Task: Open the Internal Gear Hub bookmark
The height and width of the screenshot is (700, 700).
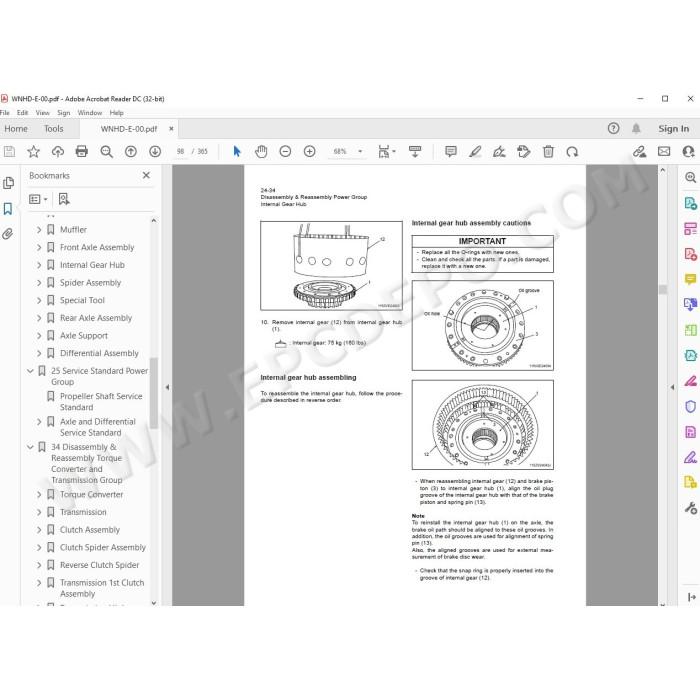Action: click(92, 265)
